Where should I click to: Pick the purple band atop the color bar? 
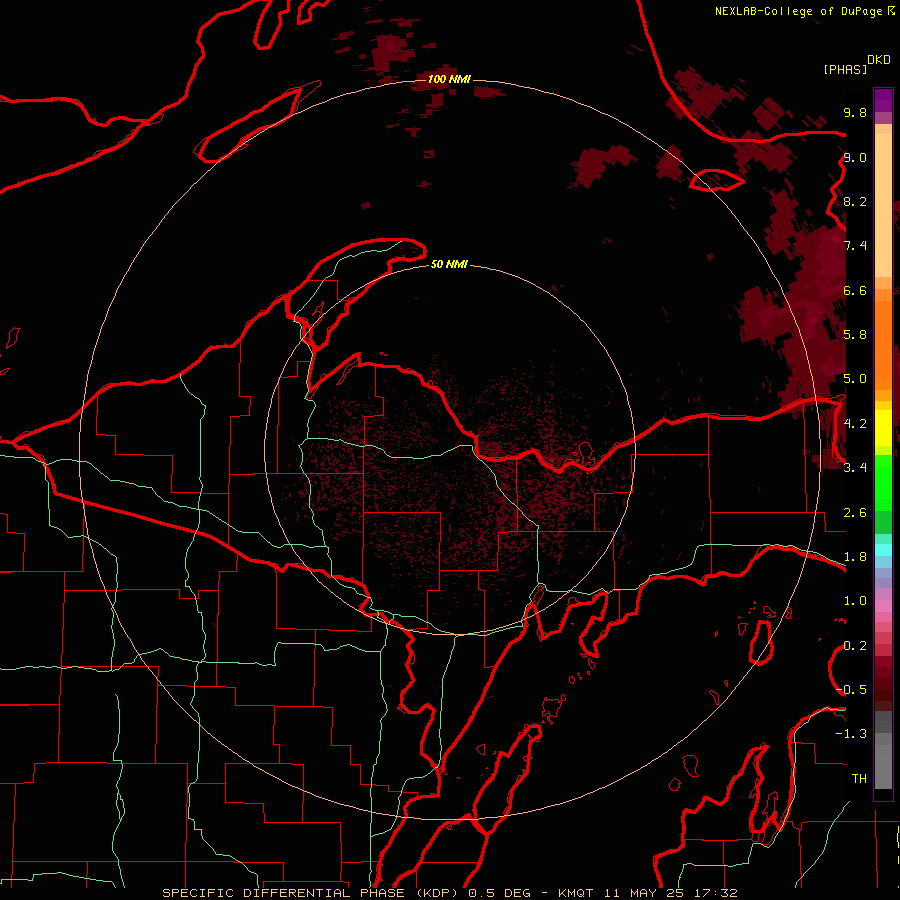coord(883,100)
